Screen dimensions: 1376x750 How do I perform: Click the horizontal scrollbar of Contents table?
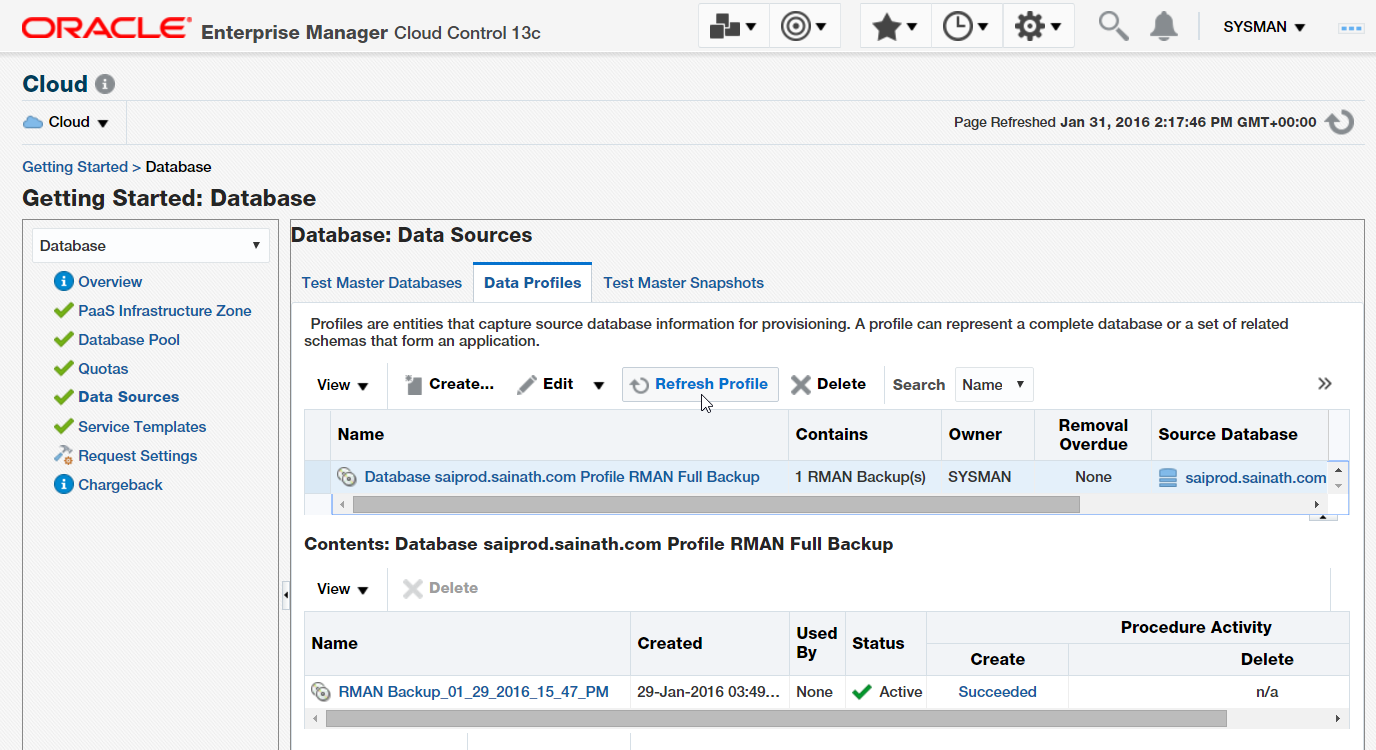click(776, 719)
